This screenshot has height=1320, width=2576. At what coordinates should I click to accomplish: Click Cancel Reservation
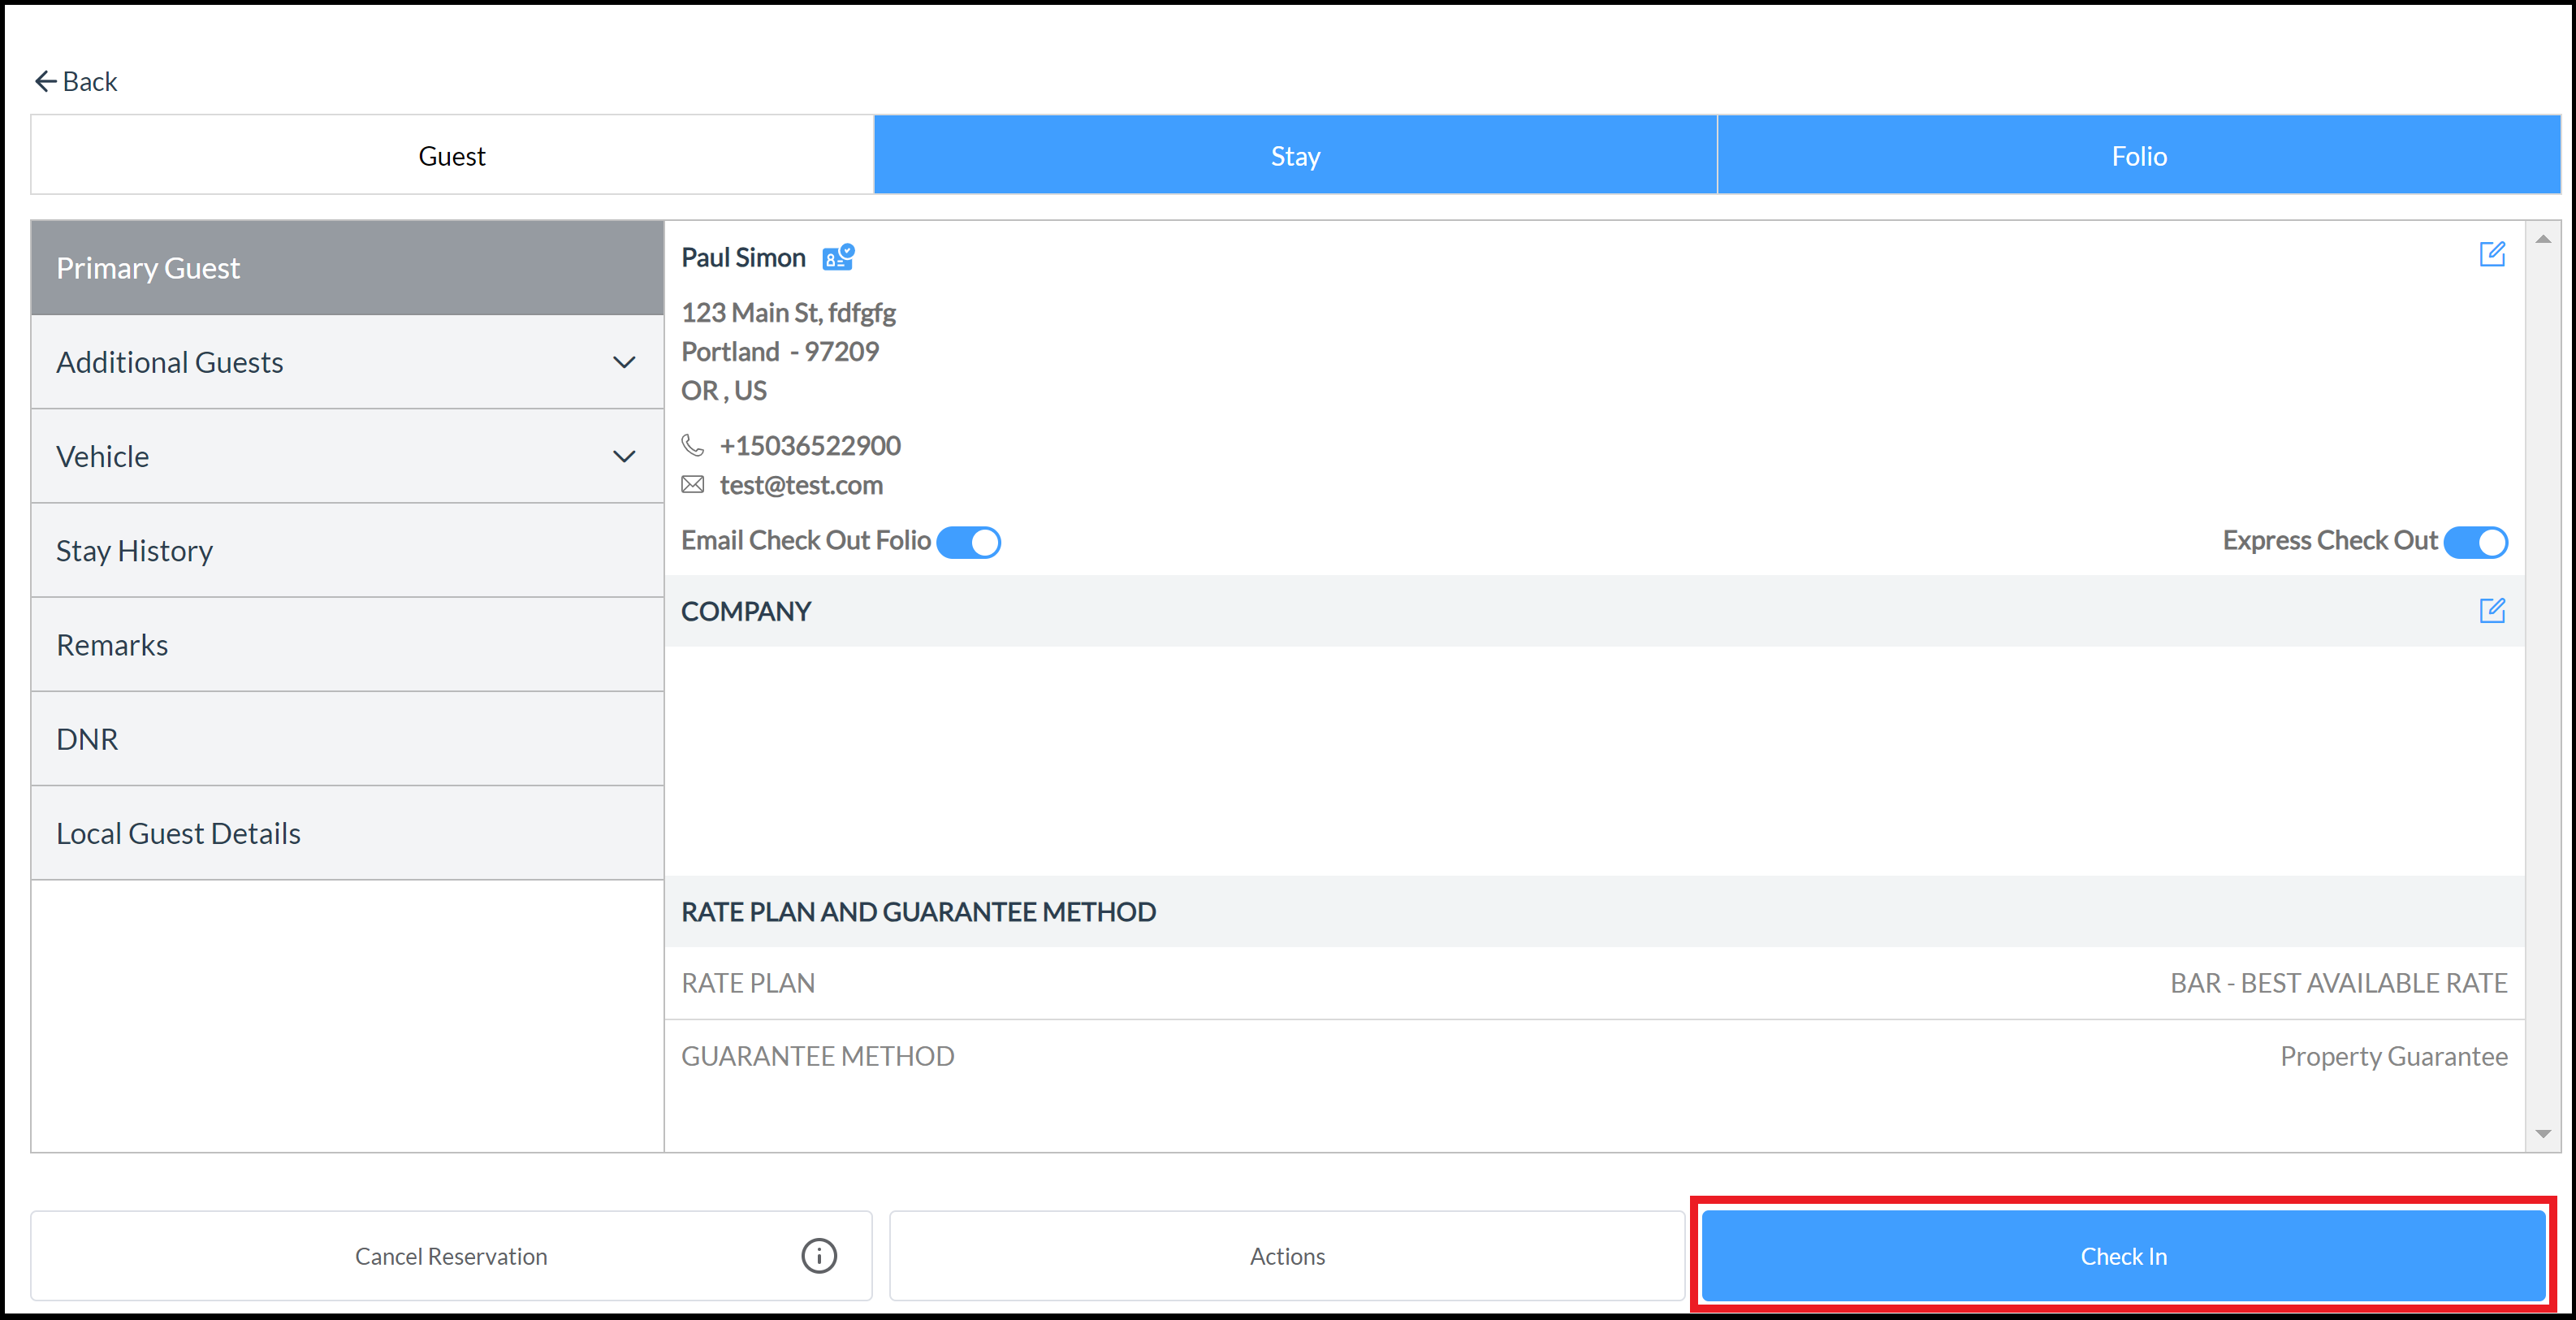tap(451, 1256)
